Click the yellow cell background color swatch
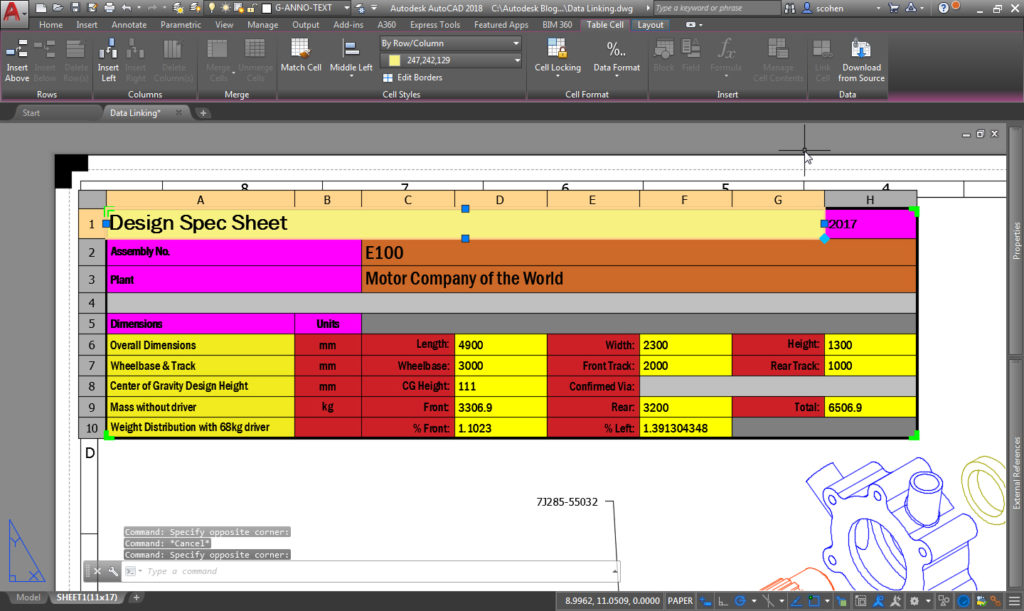The image size is (1024, 611). [395, 61]
